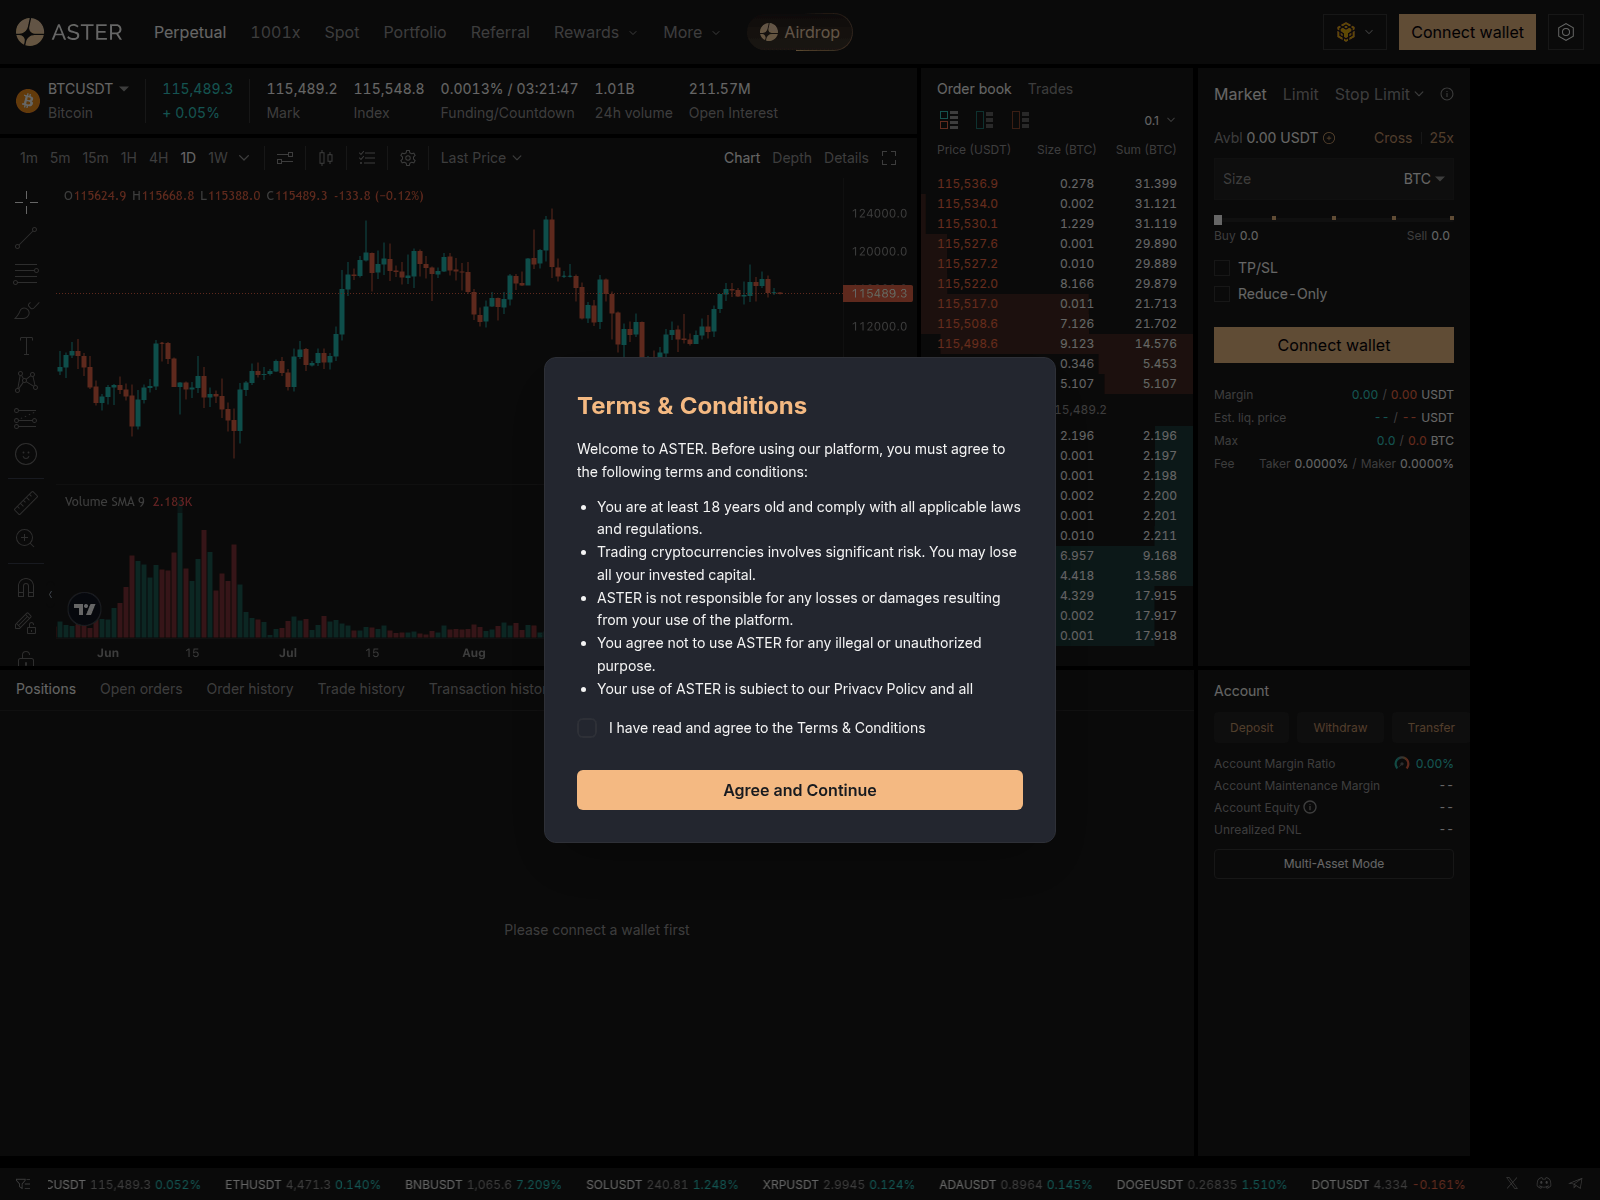The image size is (1600, 1200).
Task: Open the order type info icon
Action: (x=1447, y=94)
